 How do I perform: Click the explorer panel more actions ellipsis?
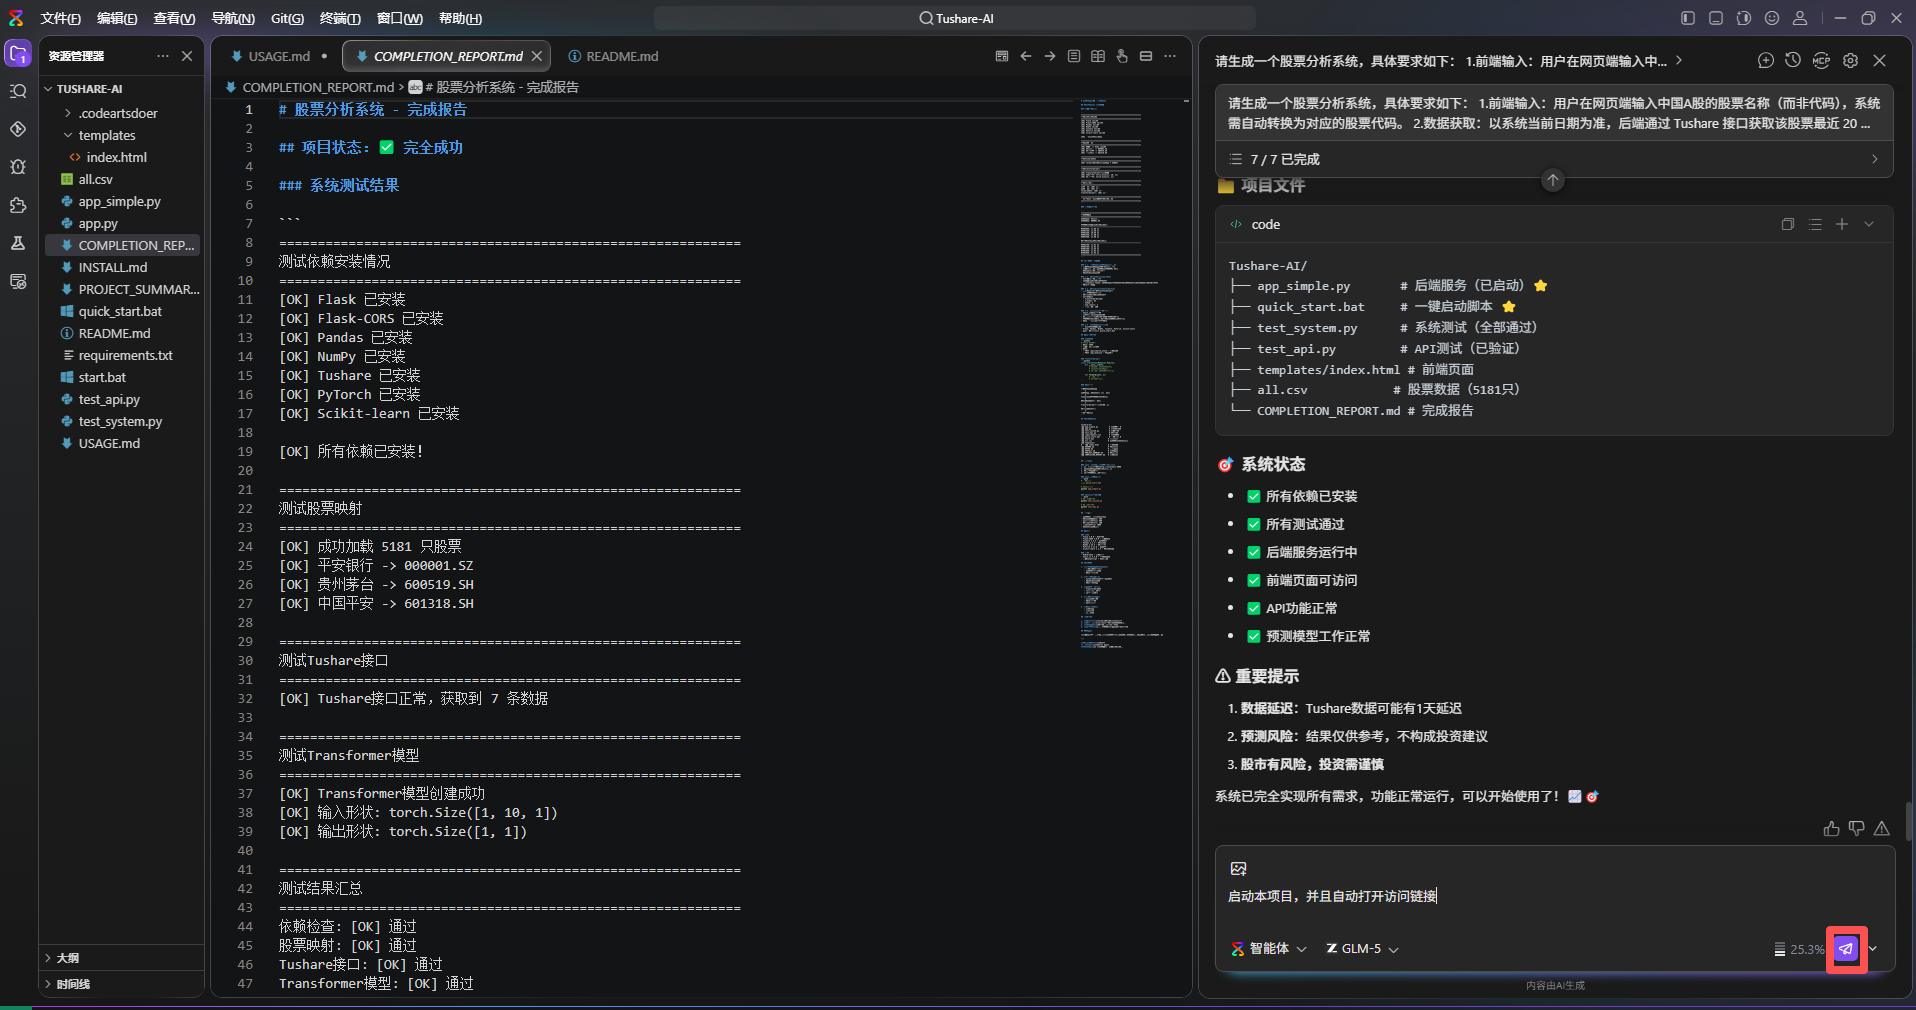163,56
